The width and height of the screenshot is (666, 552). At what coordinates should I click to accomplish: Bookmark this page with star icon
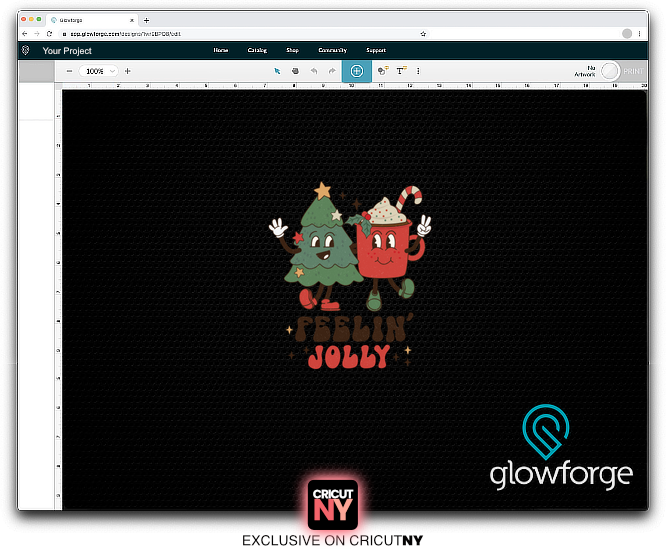tap(423, 34)
